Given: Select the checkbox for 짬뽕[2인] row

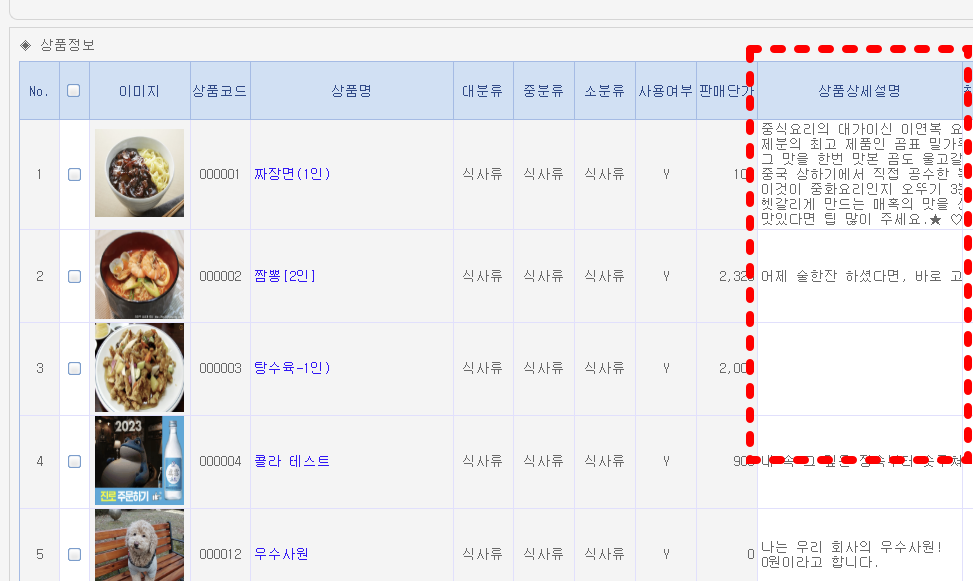Looking at the screenshot, I should click(74, 276).
